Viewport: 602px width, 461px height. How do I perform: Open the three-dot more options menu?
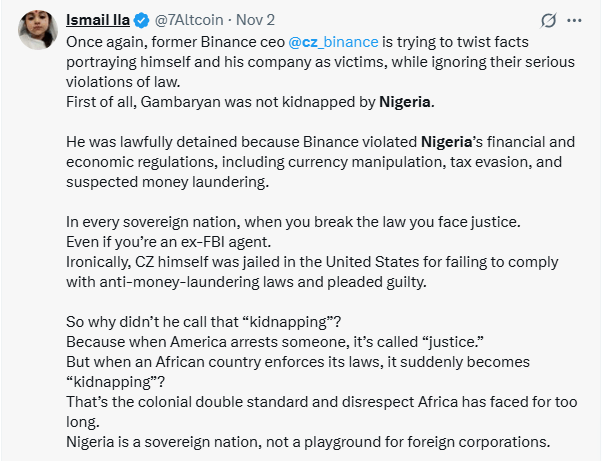coord(574,20)
